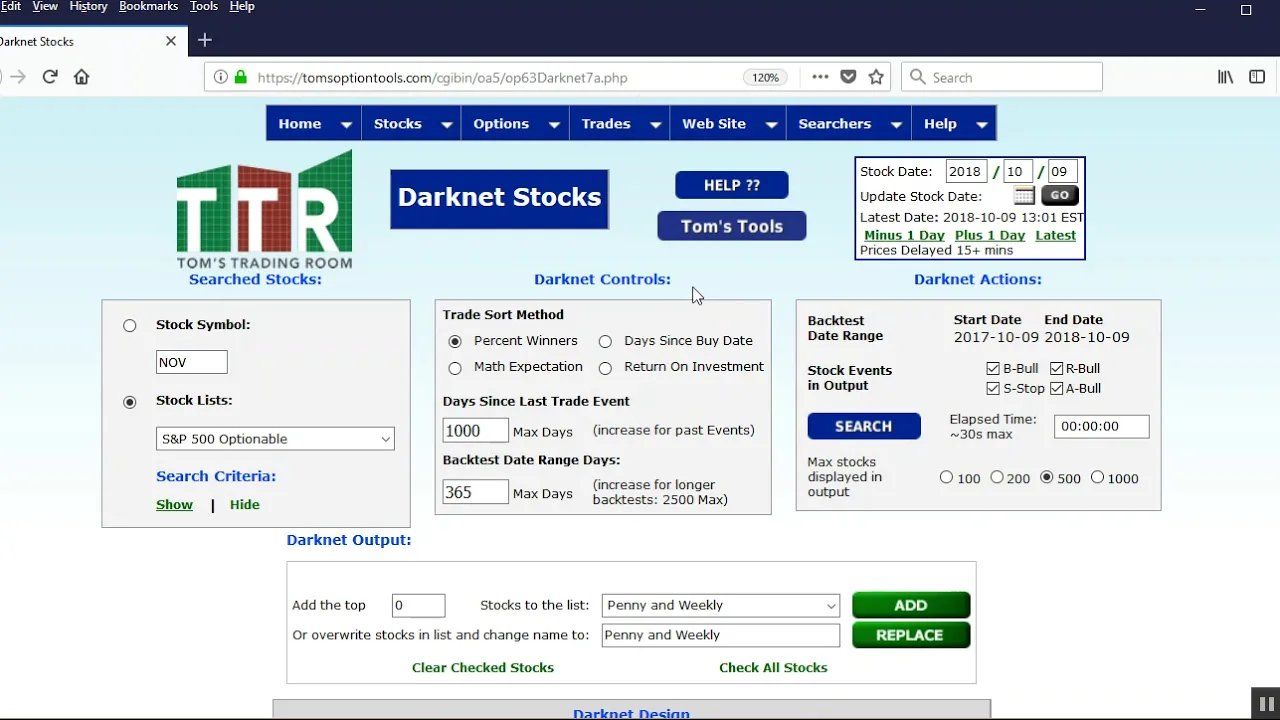The image size is (1280, 720).
Task: Open the browser Tools menu
Action: click(204, 7)
